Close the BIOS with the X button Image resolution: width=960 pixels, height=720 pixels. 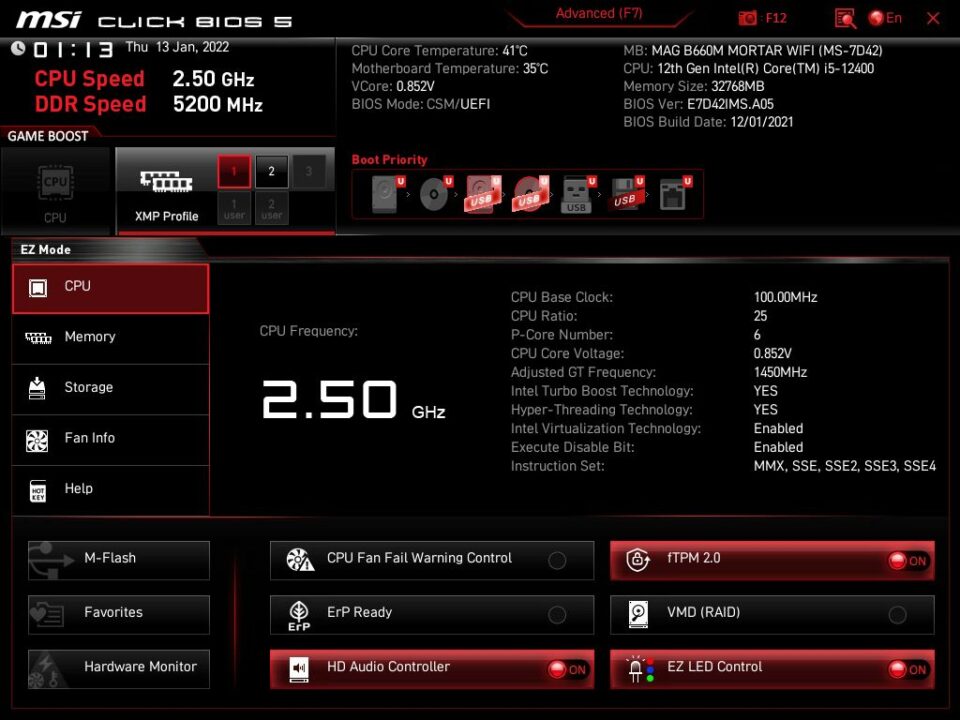pos(933,18)
